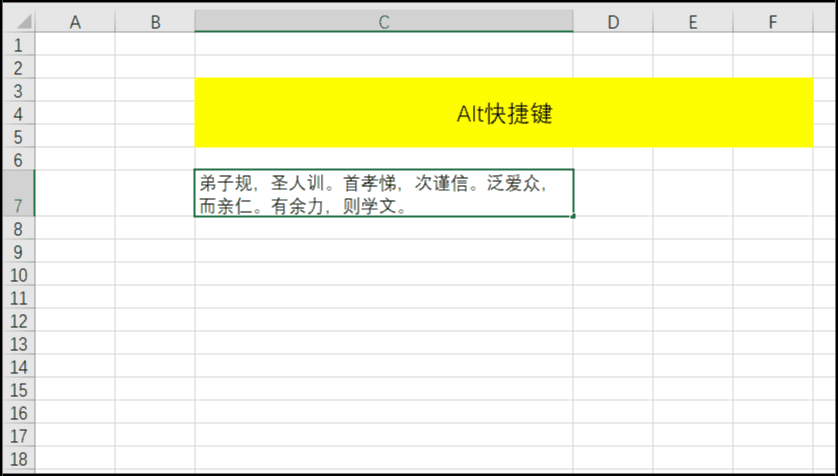Select column A header

pos(75,22)
